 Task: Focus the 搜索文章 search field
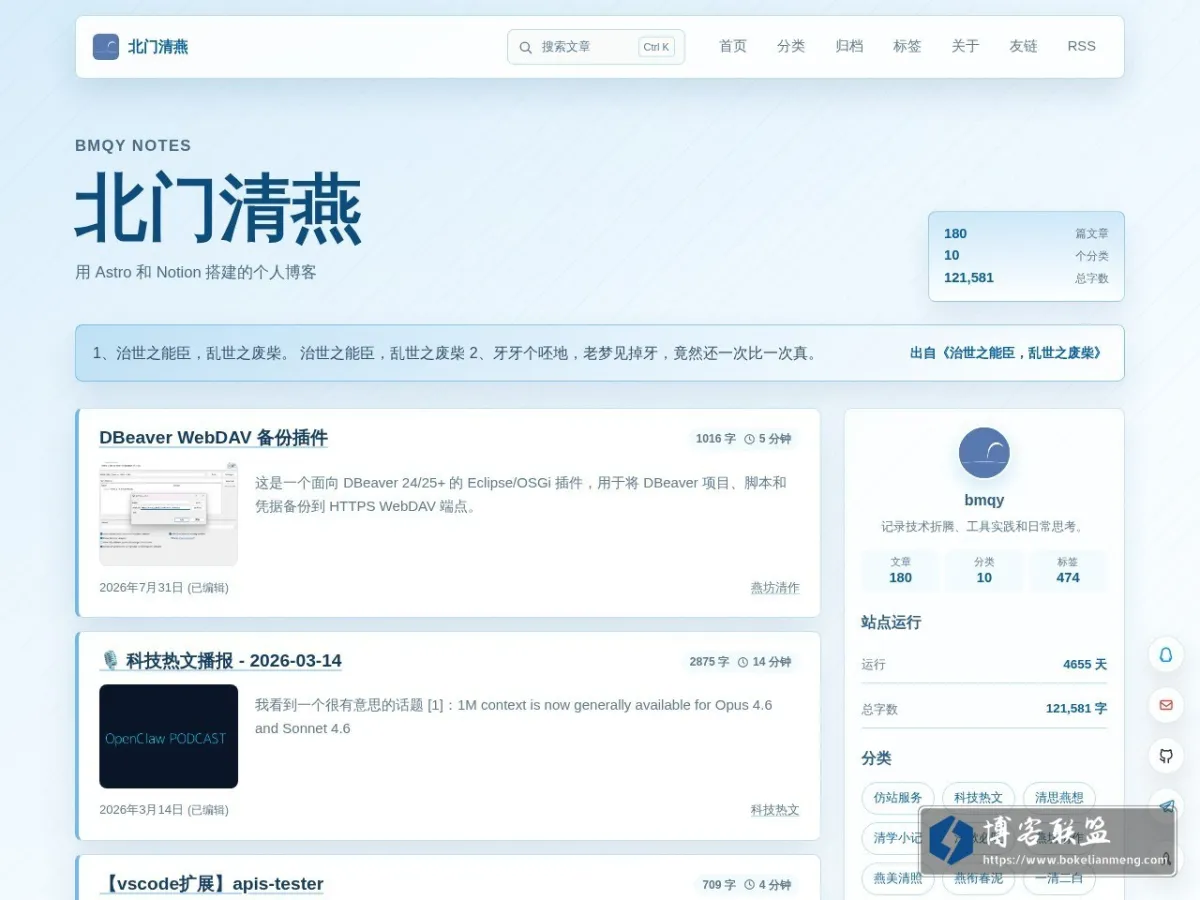coord(596,47)
